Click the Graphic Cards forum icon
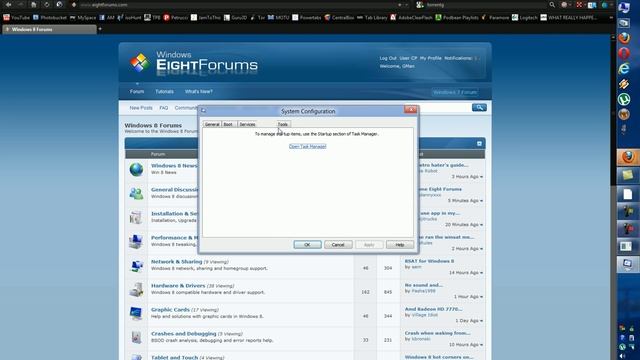The width and height of the screenshot is (640, 360). [x=136, y=313]
